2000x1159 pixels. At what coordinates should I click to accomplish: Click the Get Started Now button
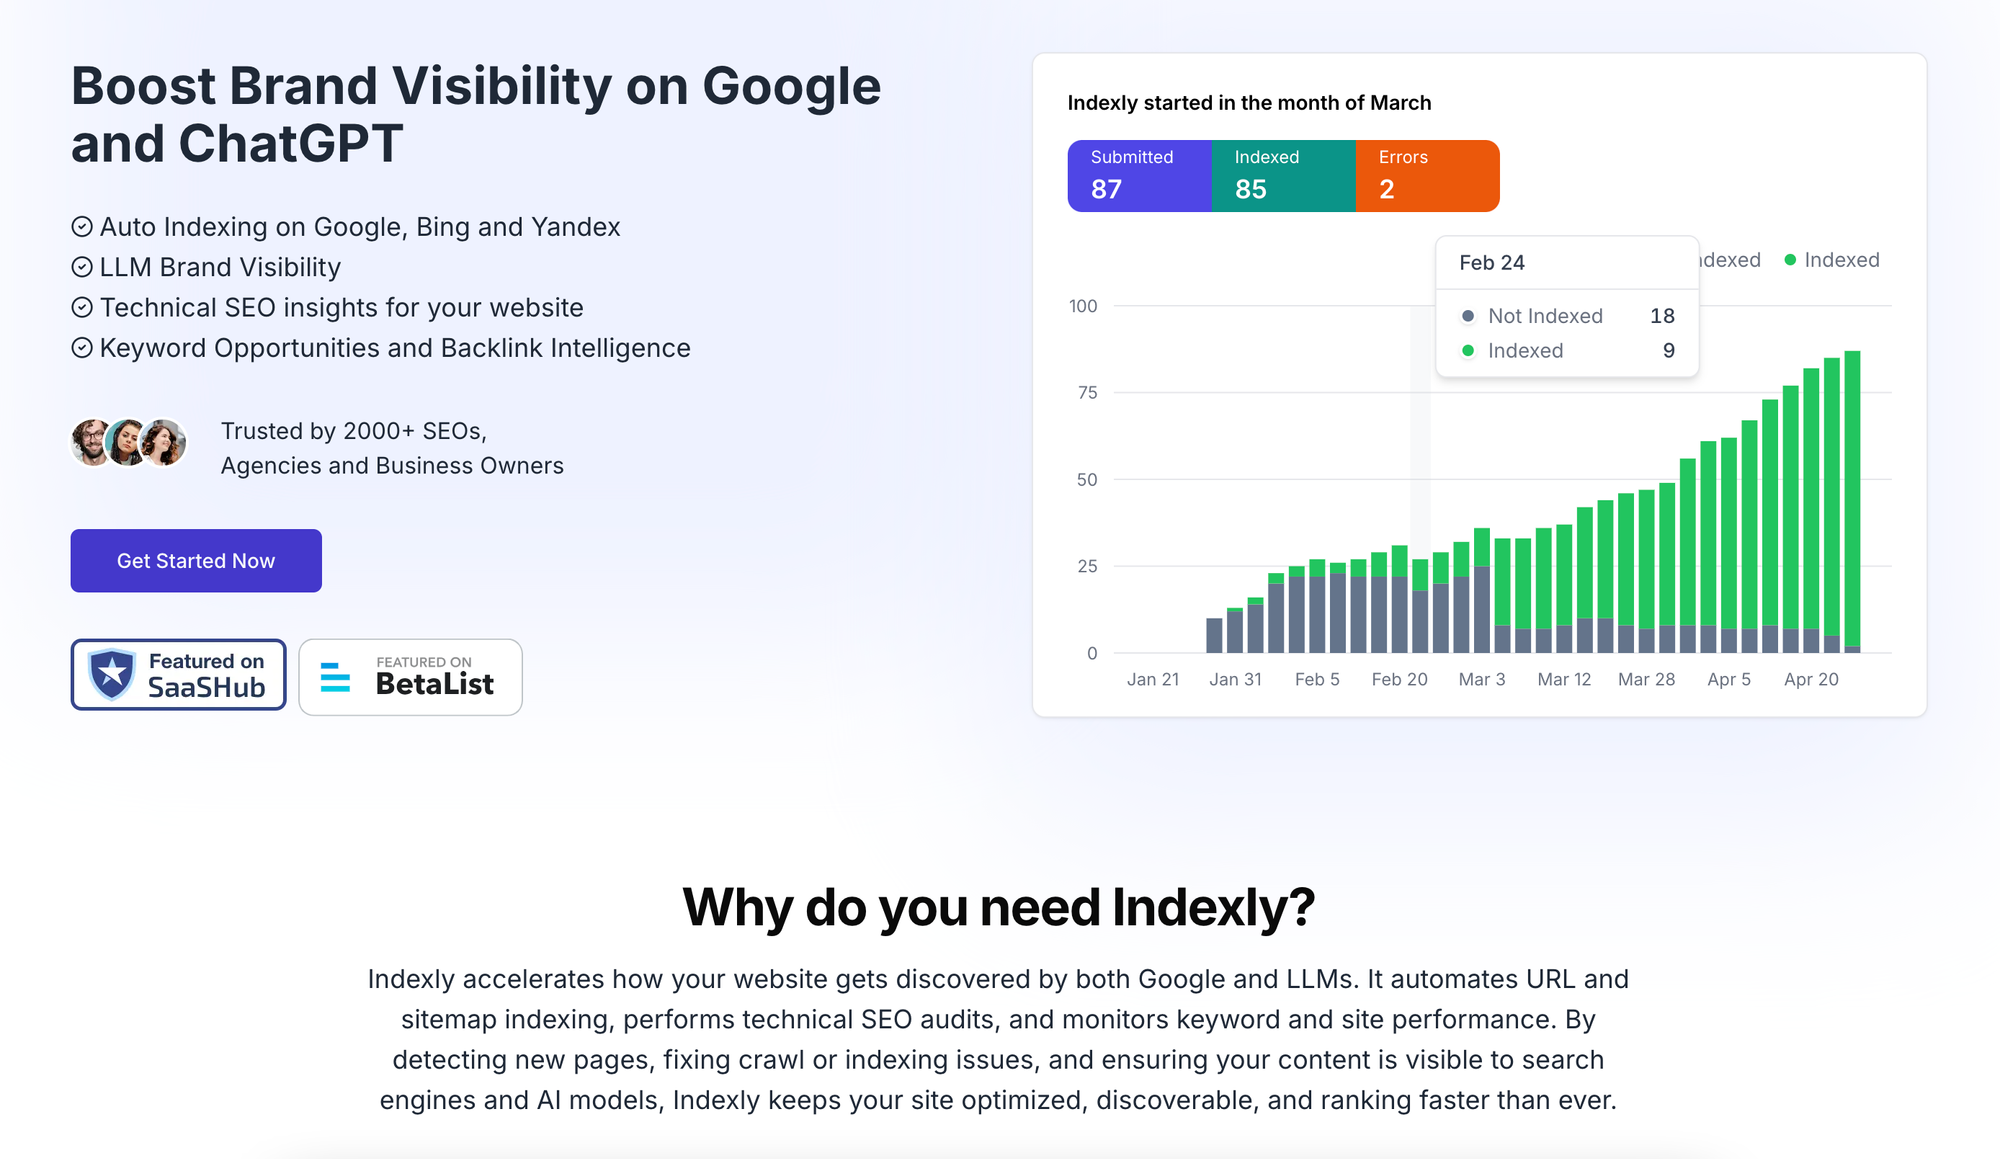pos(196,561)
